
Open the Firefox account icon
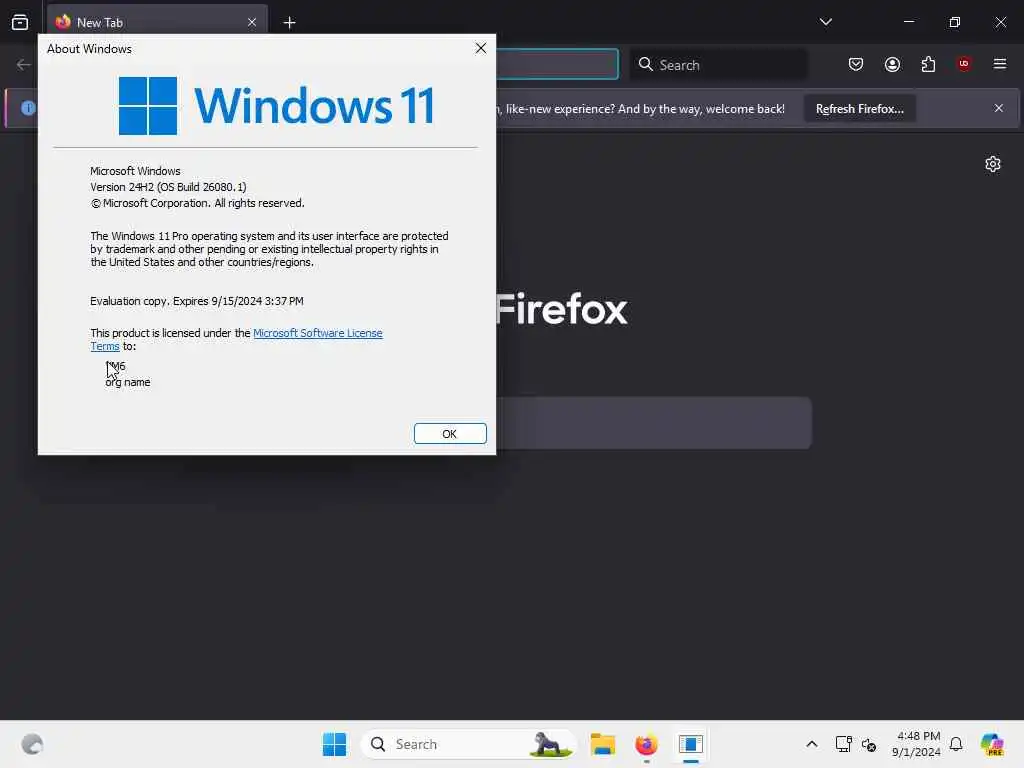[892, 64]
